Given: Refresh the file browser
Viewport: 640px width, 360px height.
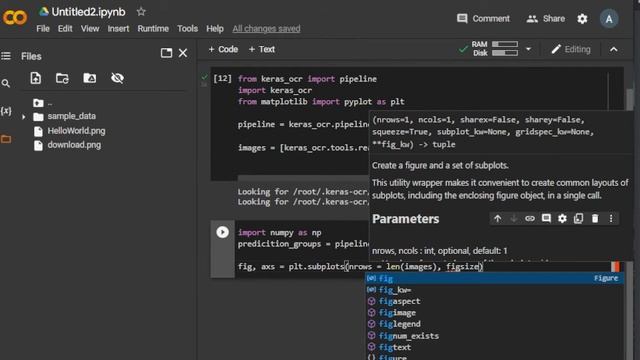Looking at the screenshot, I should (62, 78).
